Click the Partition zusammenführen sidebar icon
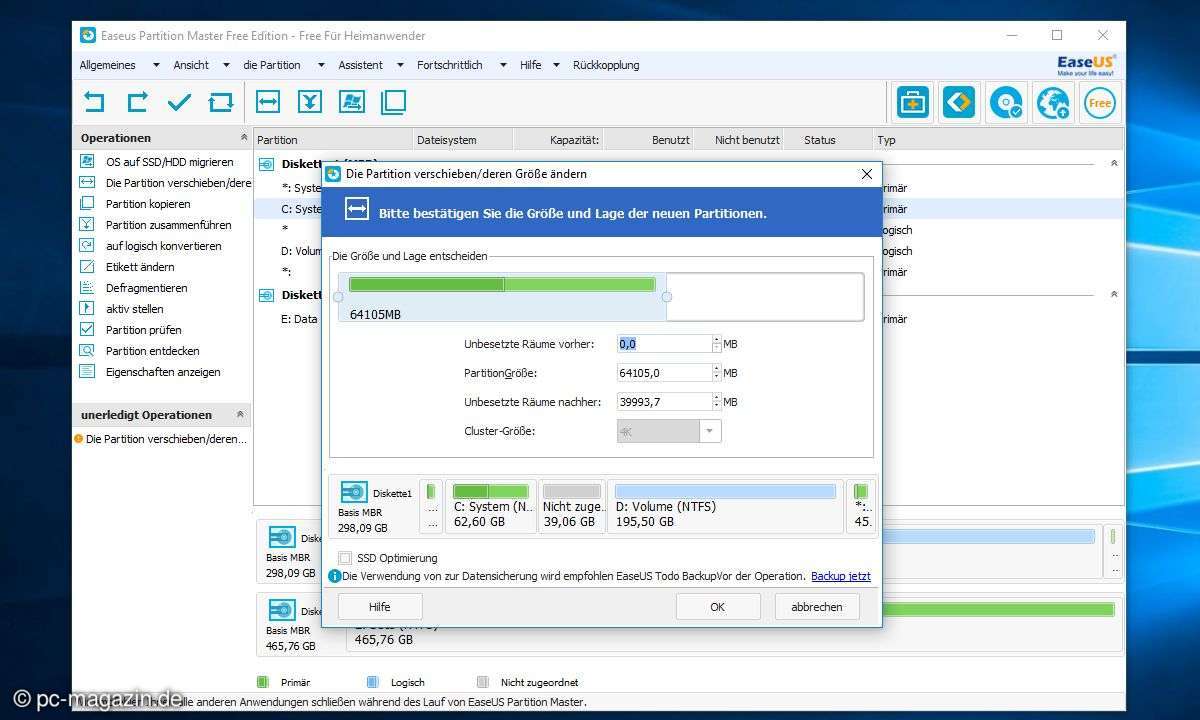This screenshot has width=1200, height=720. coord(87,225)
